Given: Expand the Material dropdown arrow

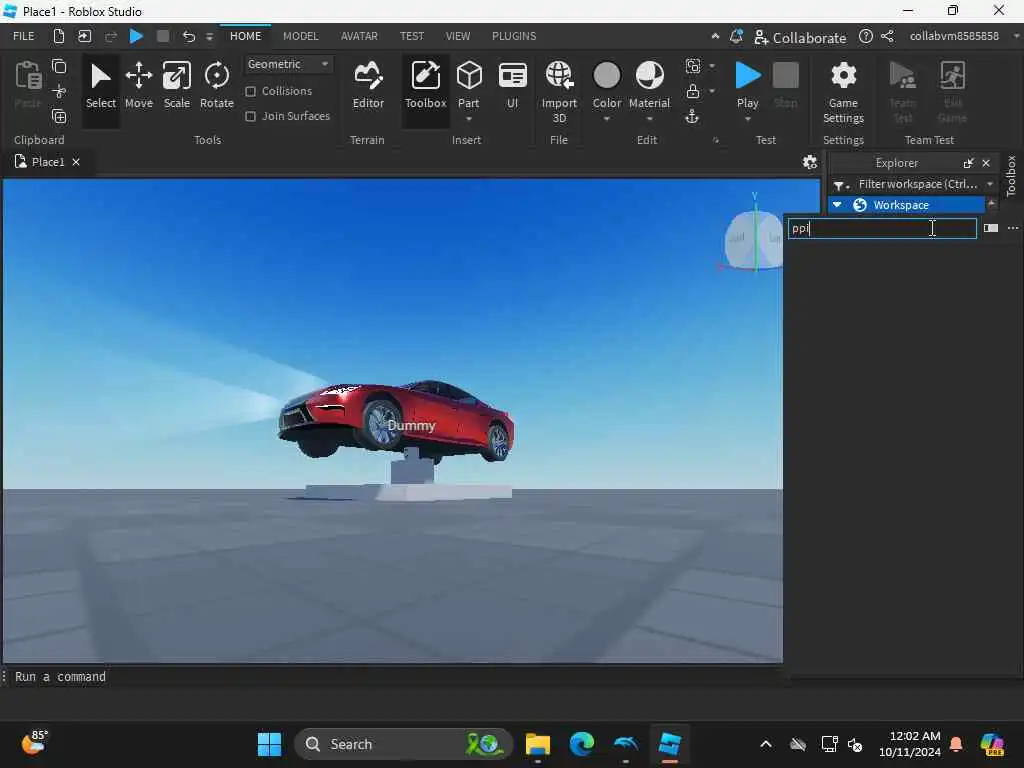Looking at the screenshot, I should tap(649, 119).
